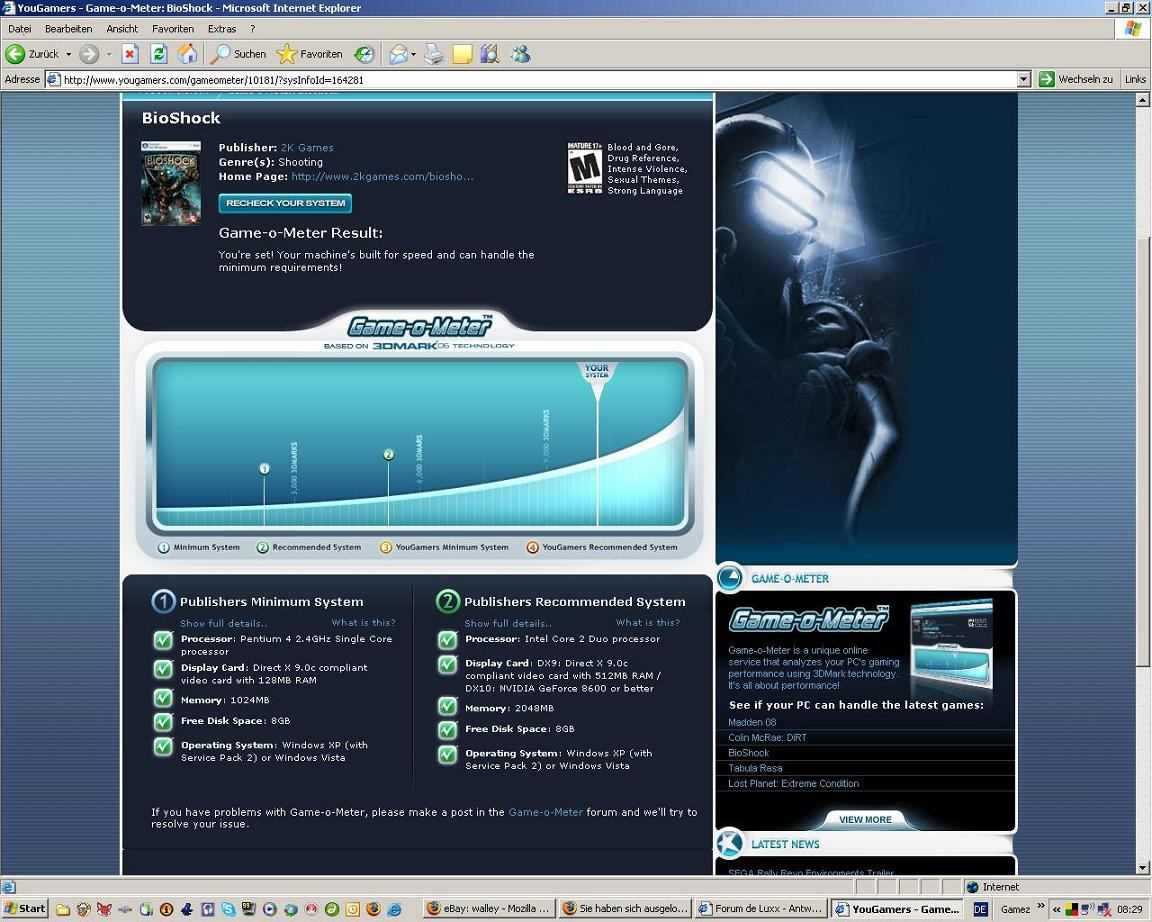Image resolution: width=1152 pixels, height=922 pixels.
Task: Go to the home page icon
Action: click(x=187, y=54)
